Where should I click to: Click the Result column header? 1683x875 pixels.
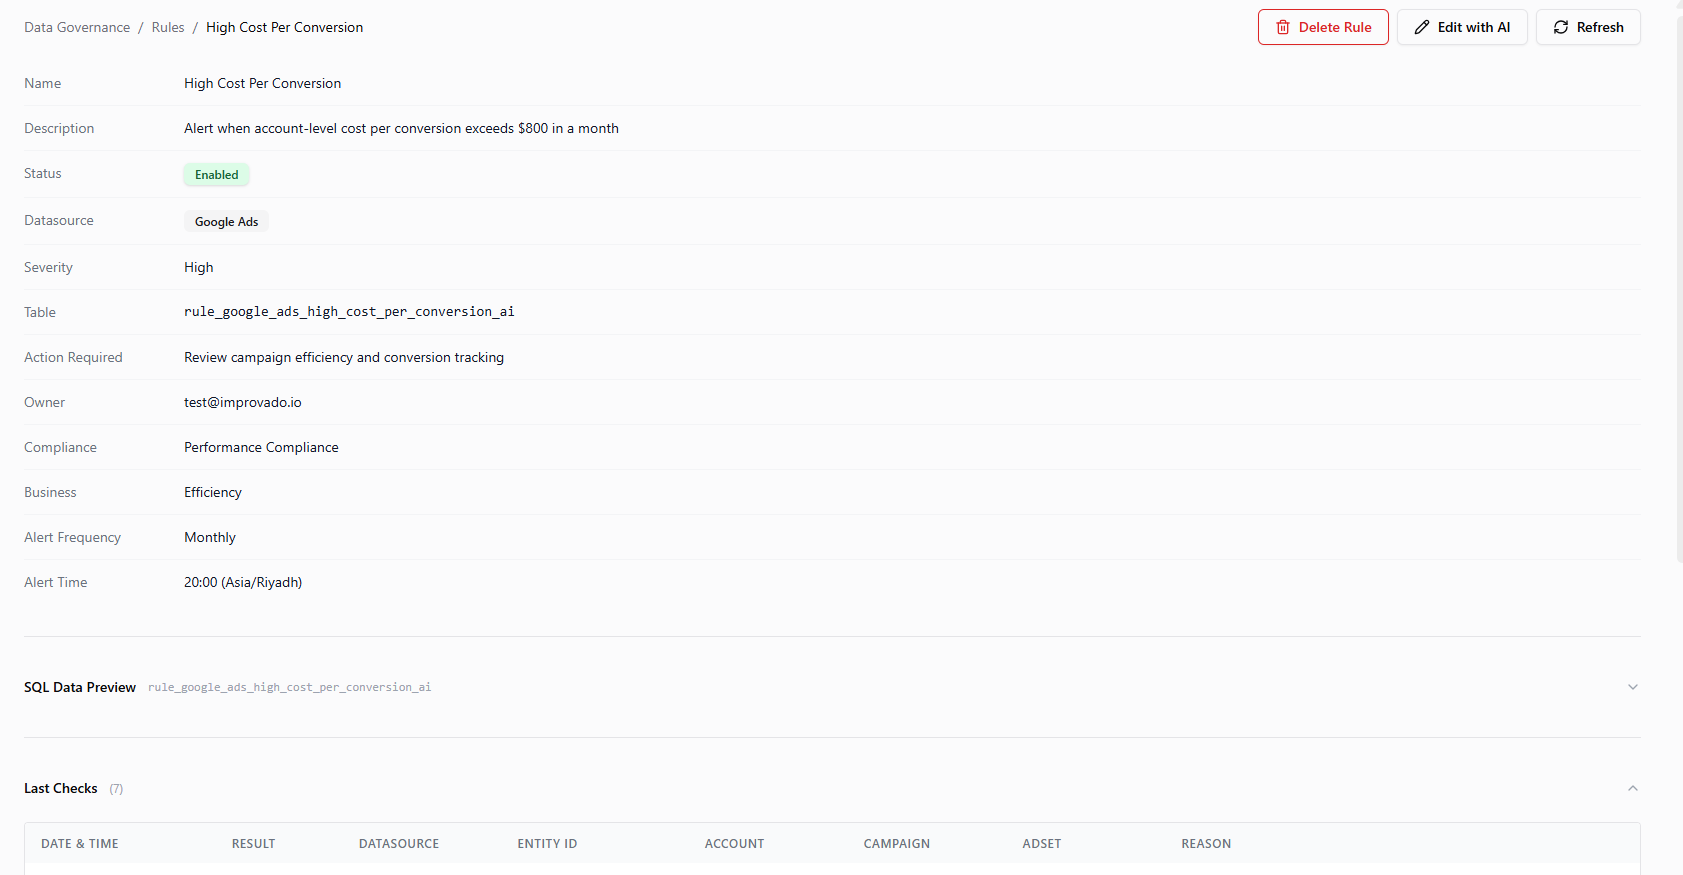[253, 844]
